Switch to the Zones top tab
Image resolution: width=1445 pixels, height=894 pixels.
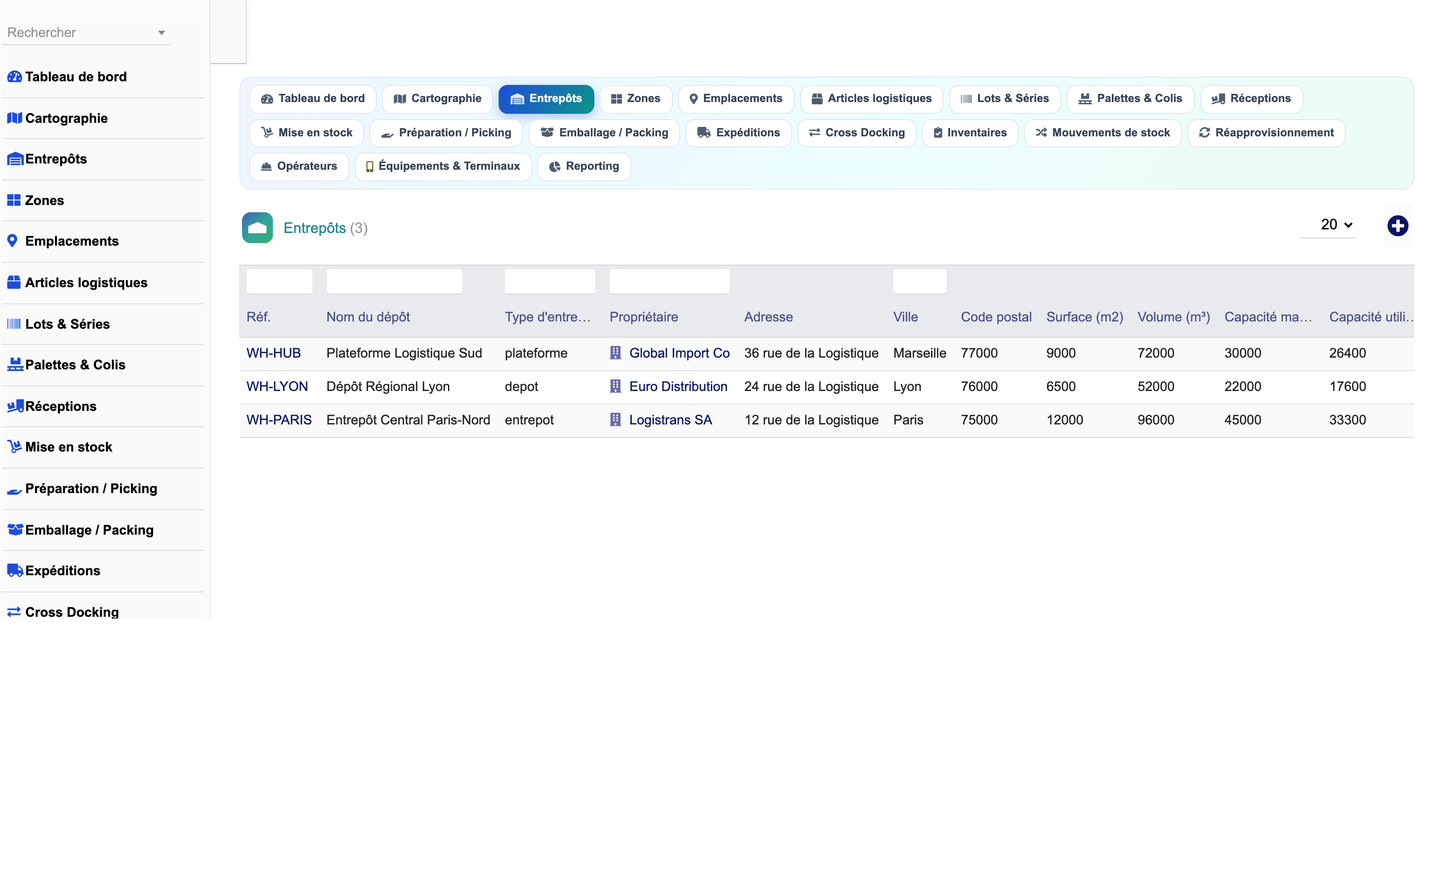tap(636, 99)
